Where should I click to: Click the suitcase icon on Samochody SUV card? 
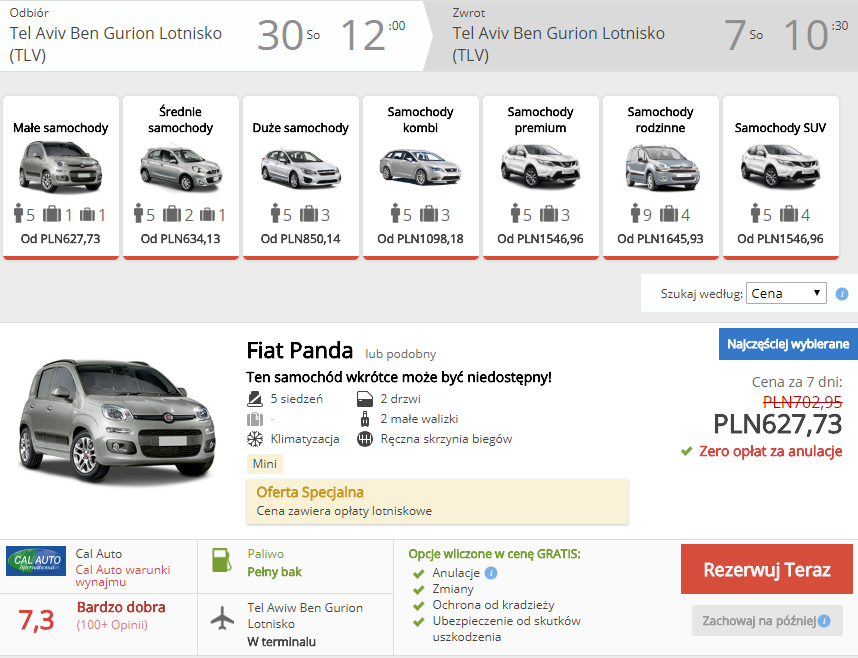coord(789,213)
